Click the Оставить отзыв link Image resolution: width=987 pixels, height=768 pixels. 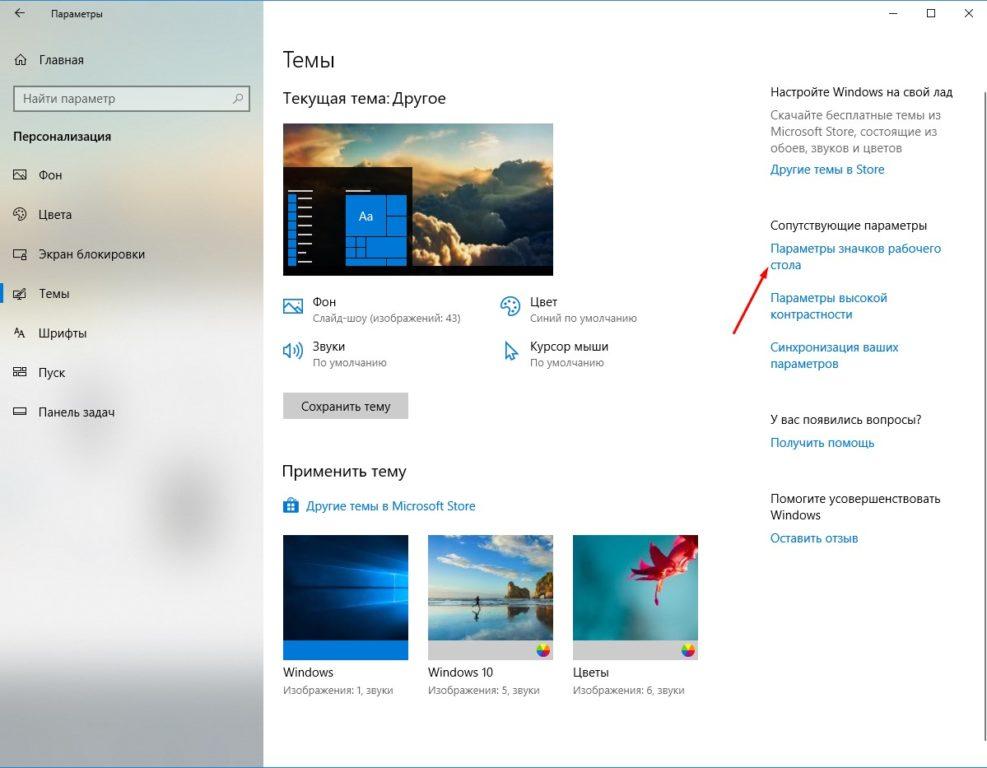click(814, 538)
